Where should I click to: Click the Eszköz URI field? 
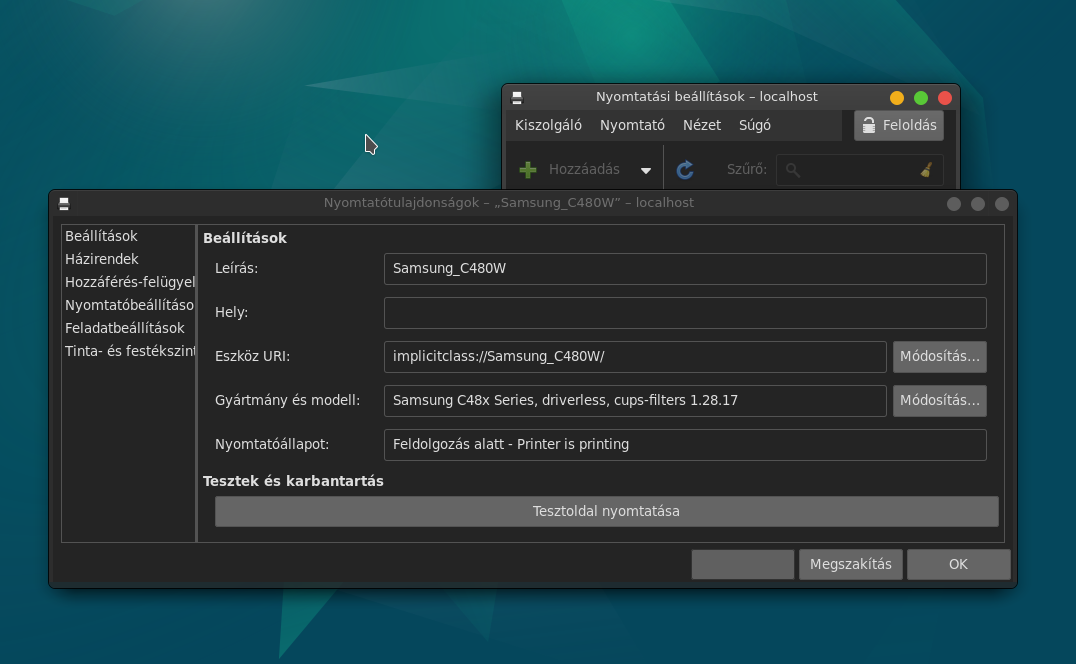[635, 357]
